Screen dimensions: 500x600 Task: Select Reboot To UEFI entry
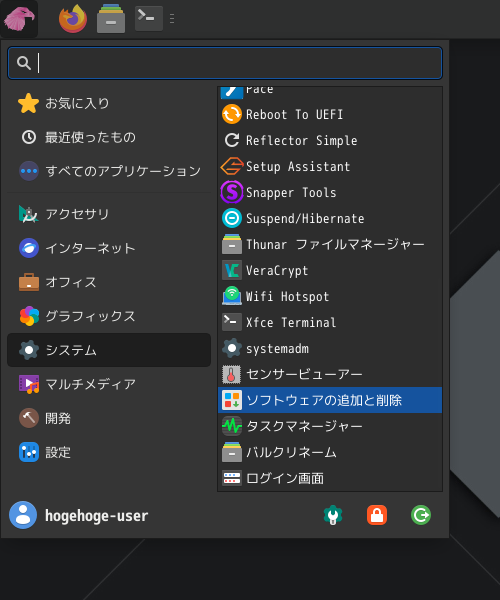(330, 114)
